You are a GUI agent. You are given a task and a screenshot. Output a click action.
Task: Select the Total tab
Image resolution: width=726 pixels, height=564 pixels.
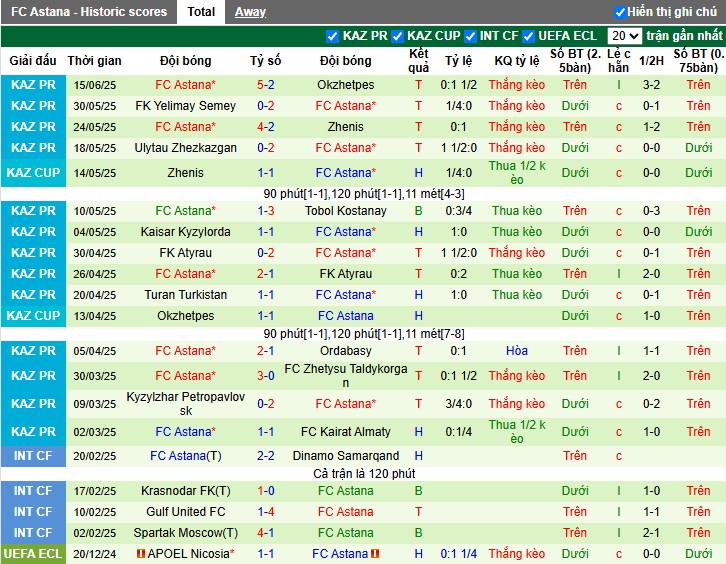coord(201,12)
